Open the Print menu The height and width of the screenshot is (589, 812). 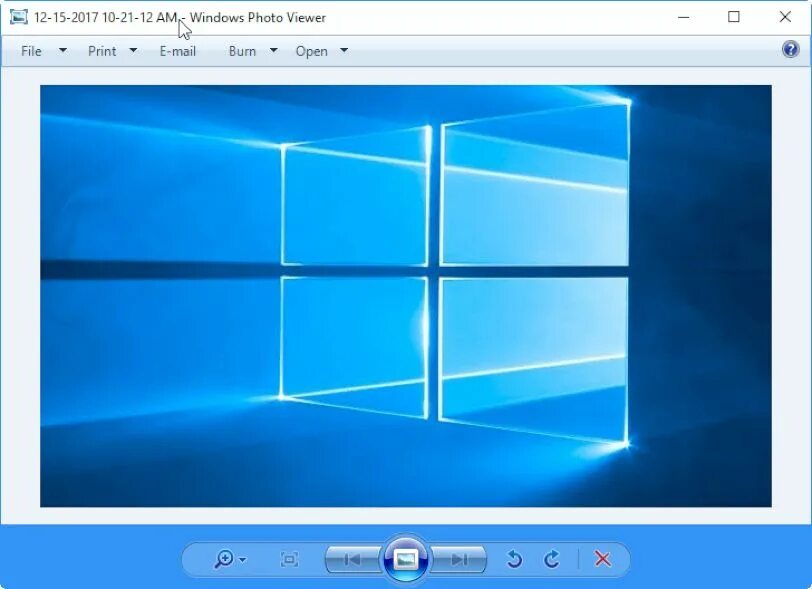102,51
